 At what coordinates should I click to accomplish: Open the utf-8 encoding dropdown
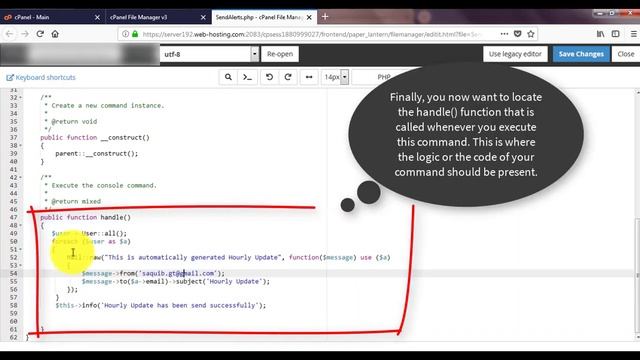click(209, 54)
